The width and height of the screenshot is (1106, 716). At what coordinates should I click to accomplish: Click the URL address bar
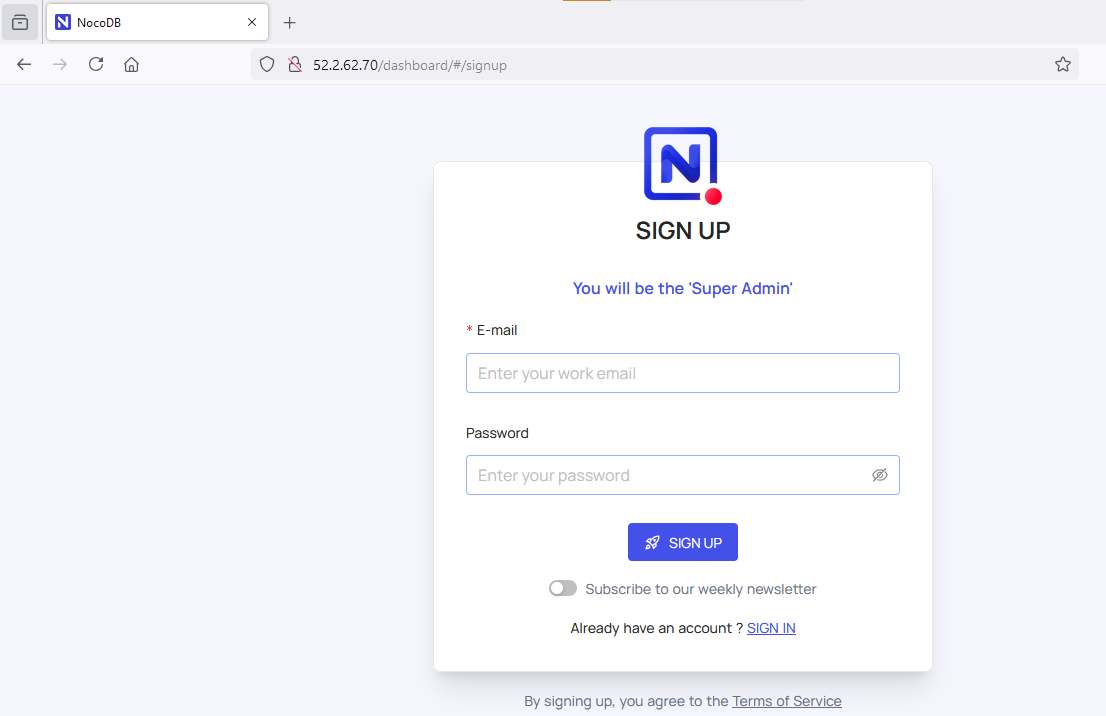click(x=664, y=65)
